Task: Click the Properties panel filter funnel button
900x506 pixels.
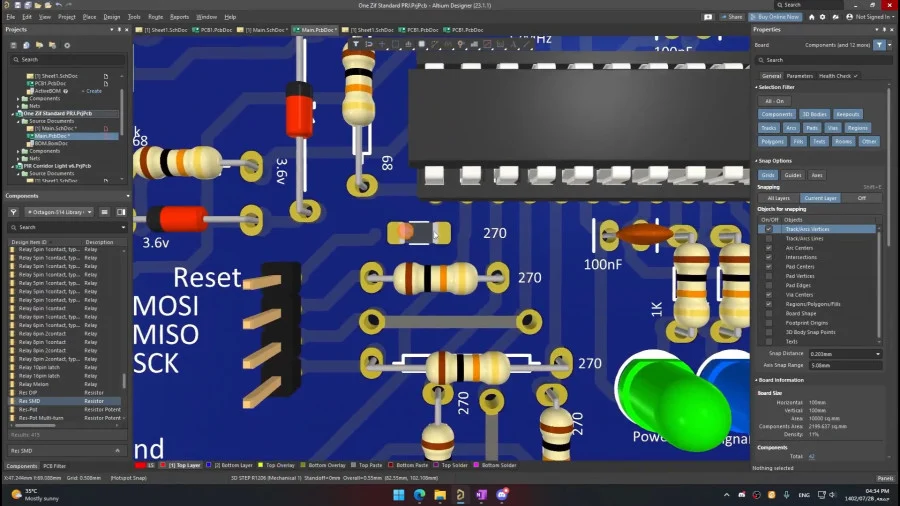Action: click(x=879, y=45)
